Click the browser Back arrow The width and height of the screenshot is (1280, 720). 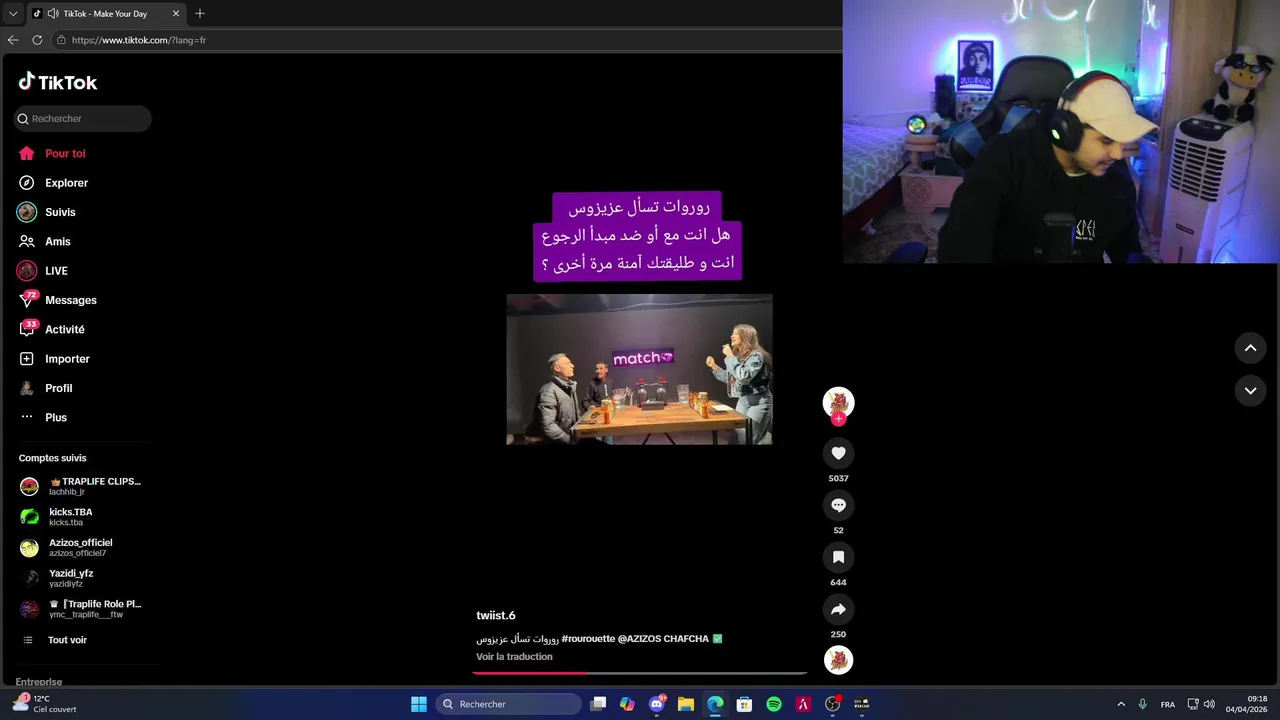coord(13,40)
